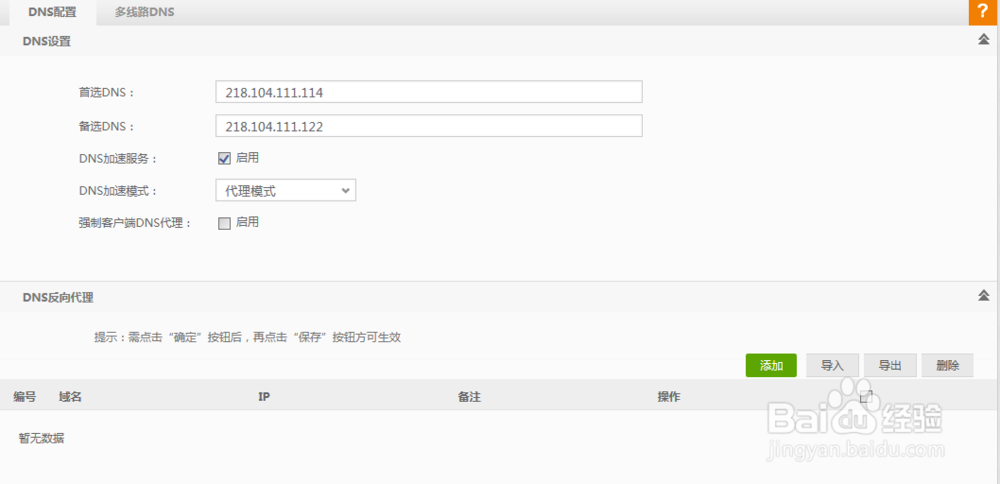This screenshot has width=1000, height=484.
Task: Click the 删除 button
Action: [948, 365]
